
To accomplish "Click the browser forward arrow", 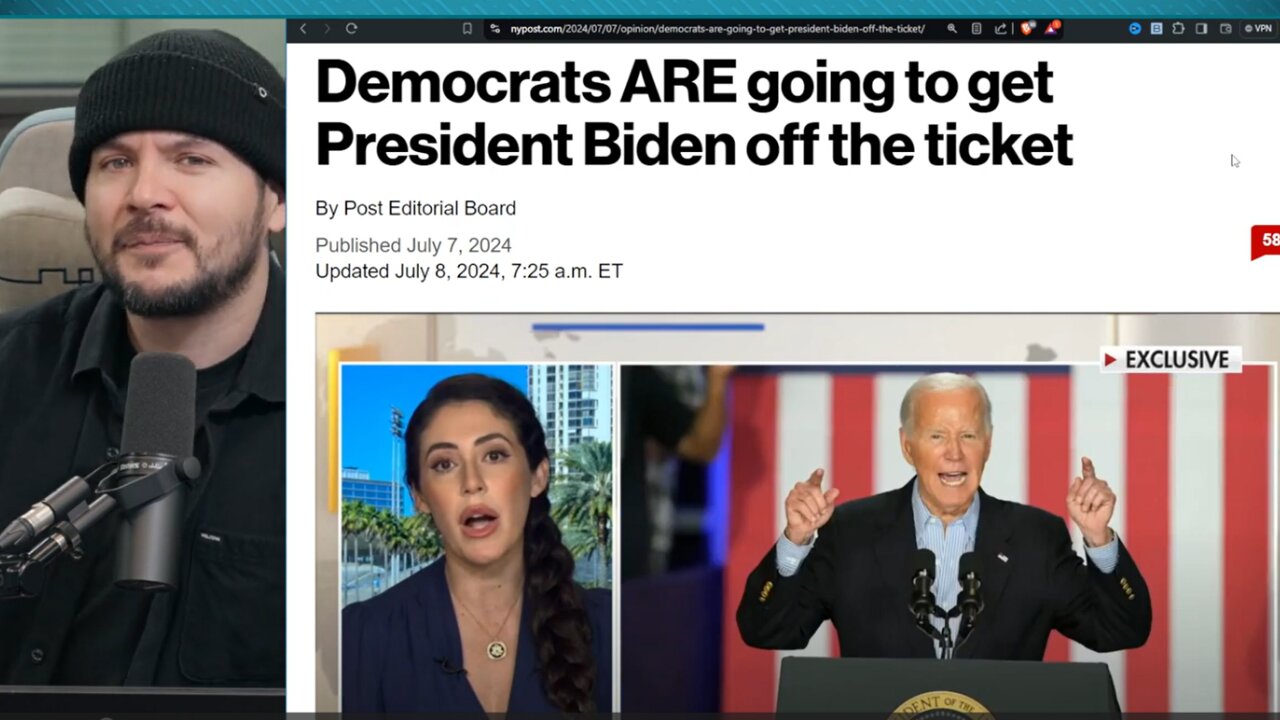I will tap(326, 29).
